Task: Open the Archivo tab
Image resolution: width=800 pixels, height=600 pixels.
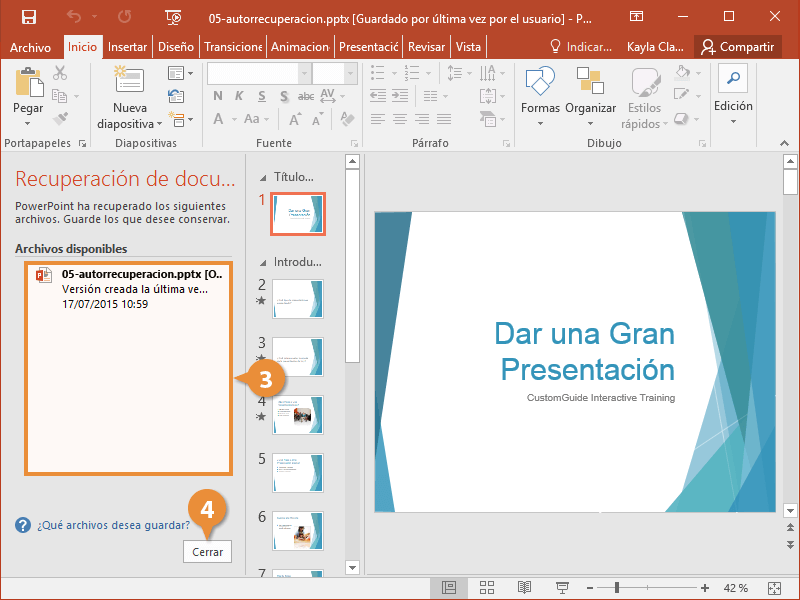Action: point(30,47)
